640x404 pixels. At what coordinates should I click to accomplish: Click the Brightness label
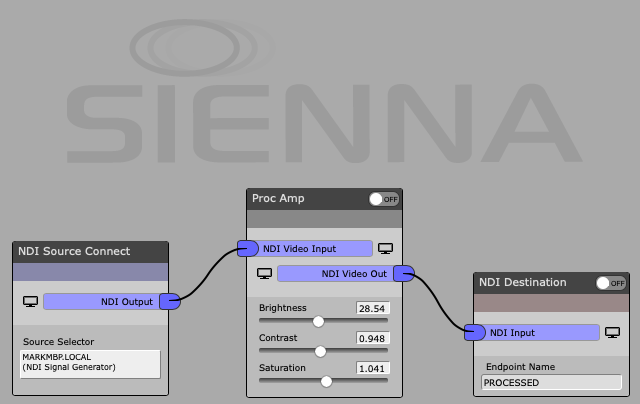tap(282, 308)
